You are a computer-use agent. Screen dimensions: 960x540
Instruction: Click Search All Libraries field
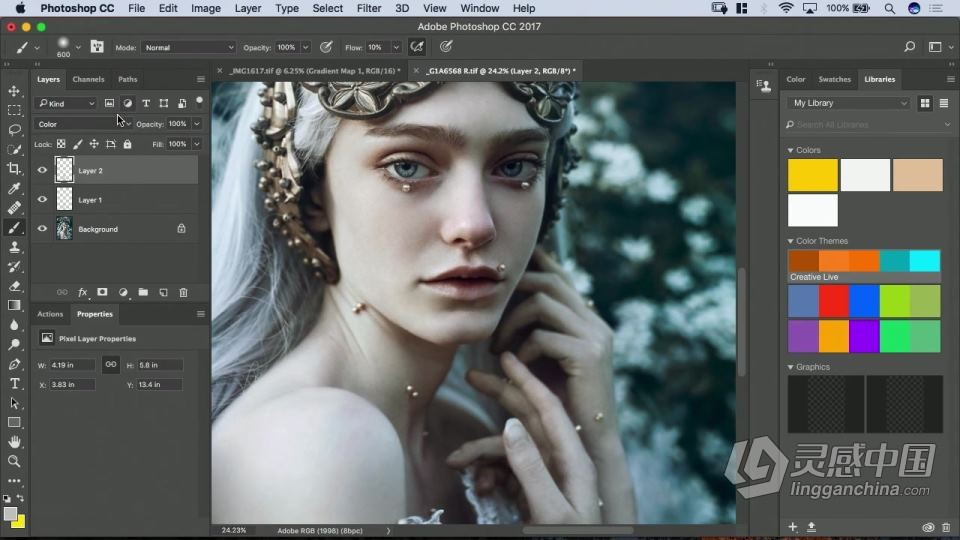[868, 125]
